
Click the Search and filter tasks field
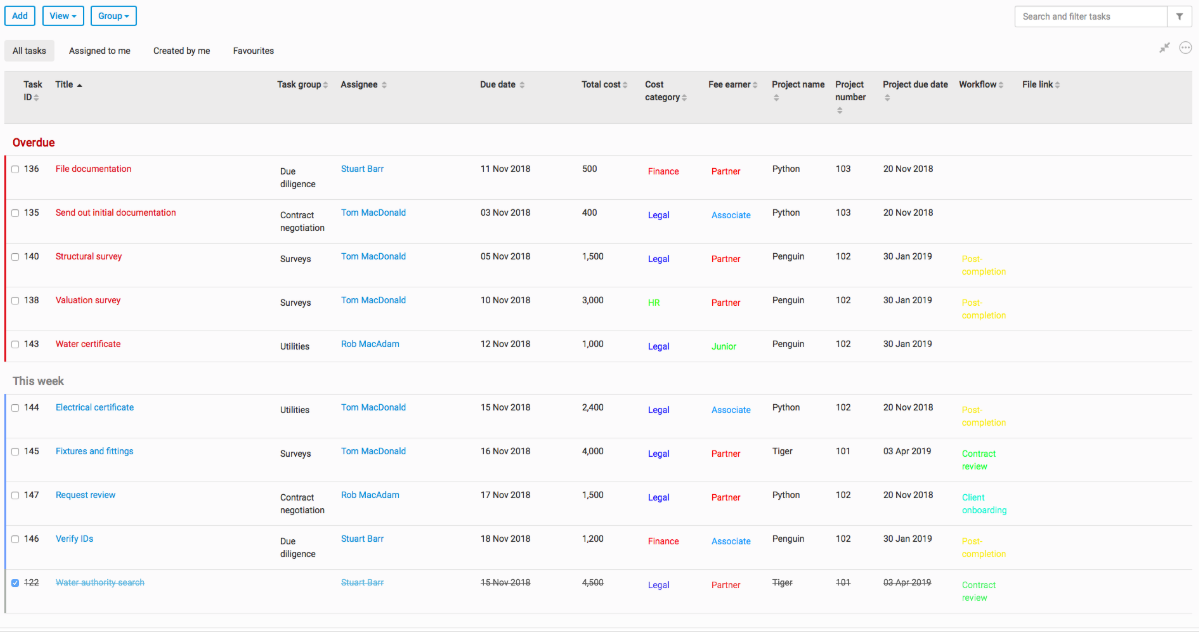click(1091, 16)
